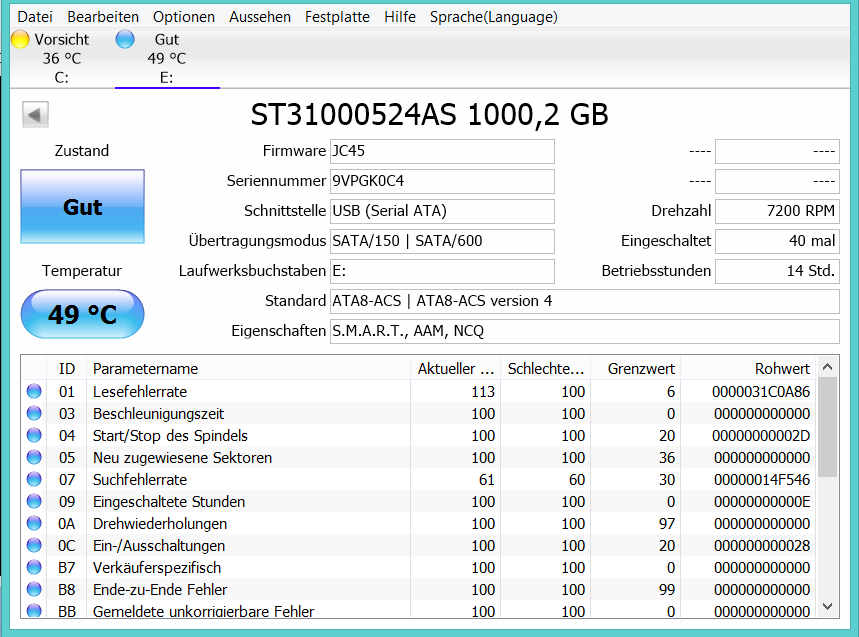
Task: Click raw value 00000014F546
Action: (x=761, y=480)
